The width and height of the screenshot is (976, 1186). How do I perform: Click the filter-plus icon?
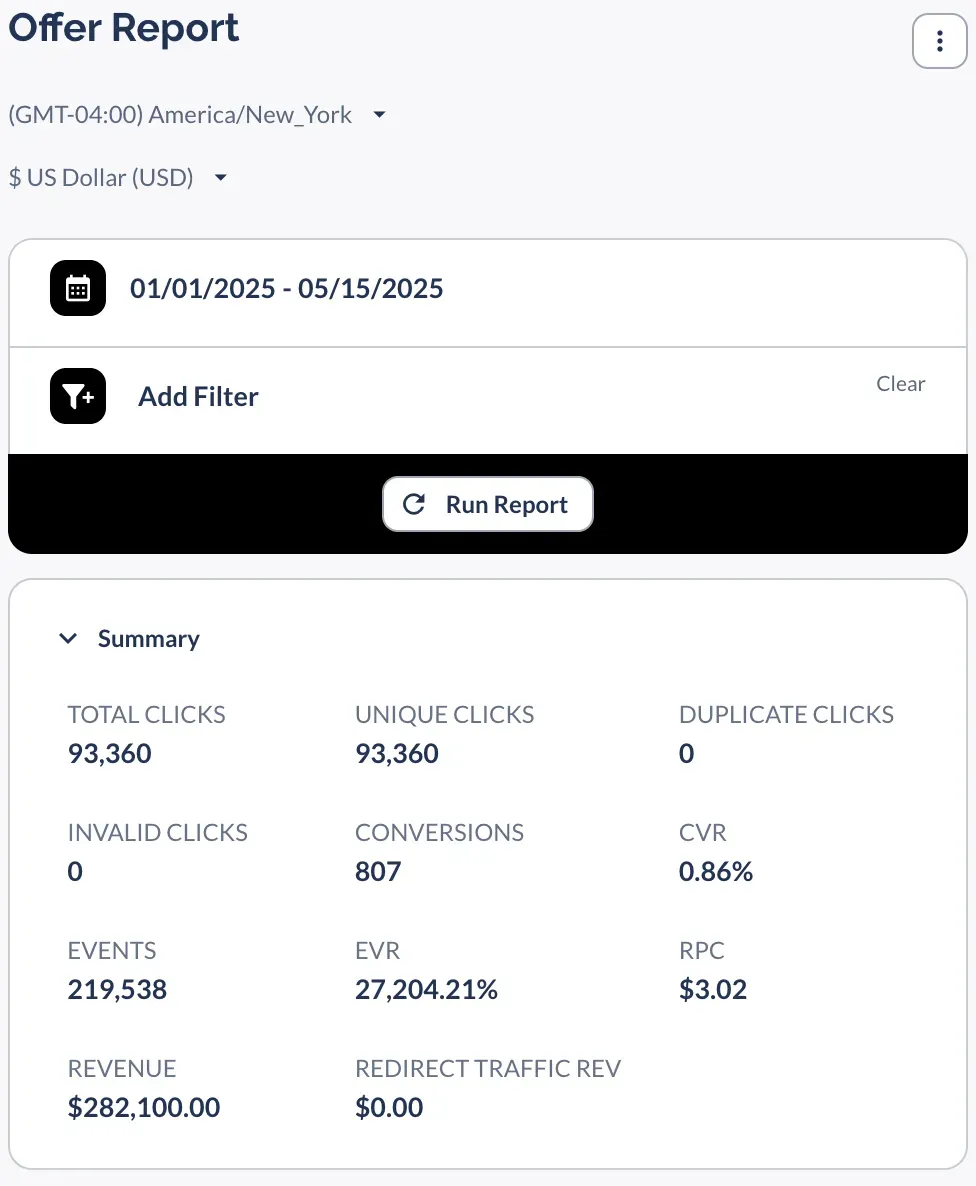tap(78, 396)
